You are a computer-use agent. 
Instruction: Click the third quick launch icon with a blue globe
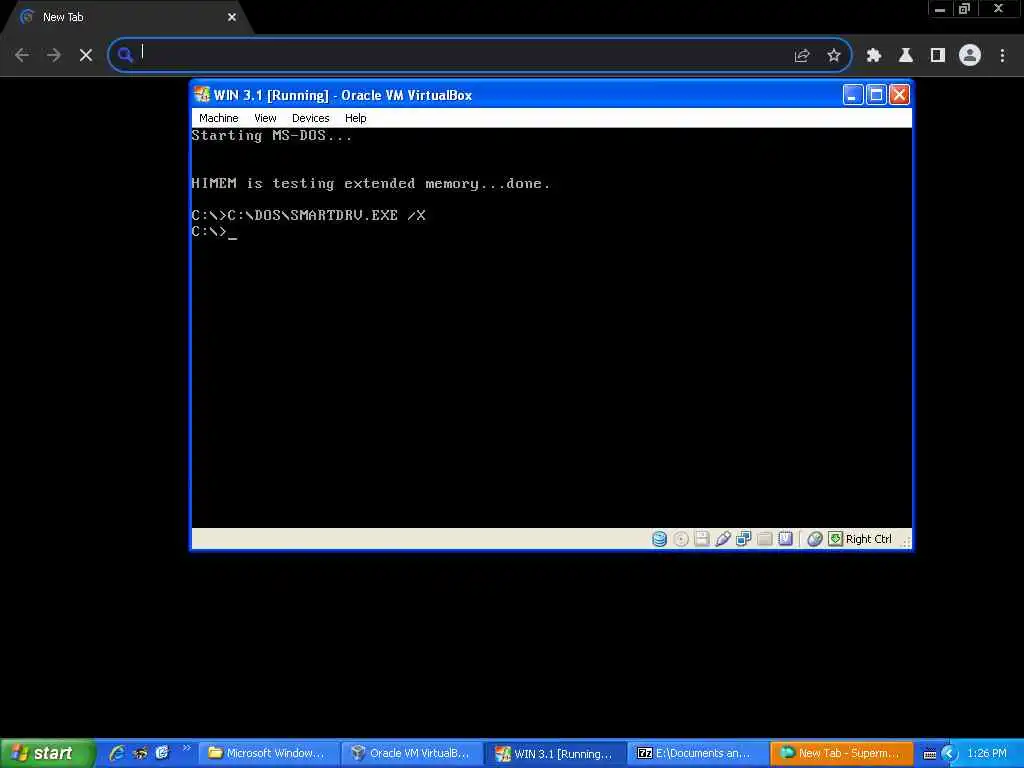pos(162,753)
